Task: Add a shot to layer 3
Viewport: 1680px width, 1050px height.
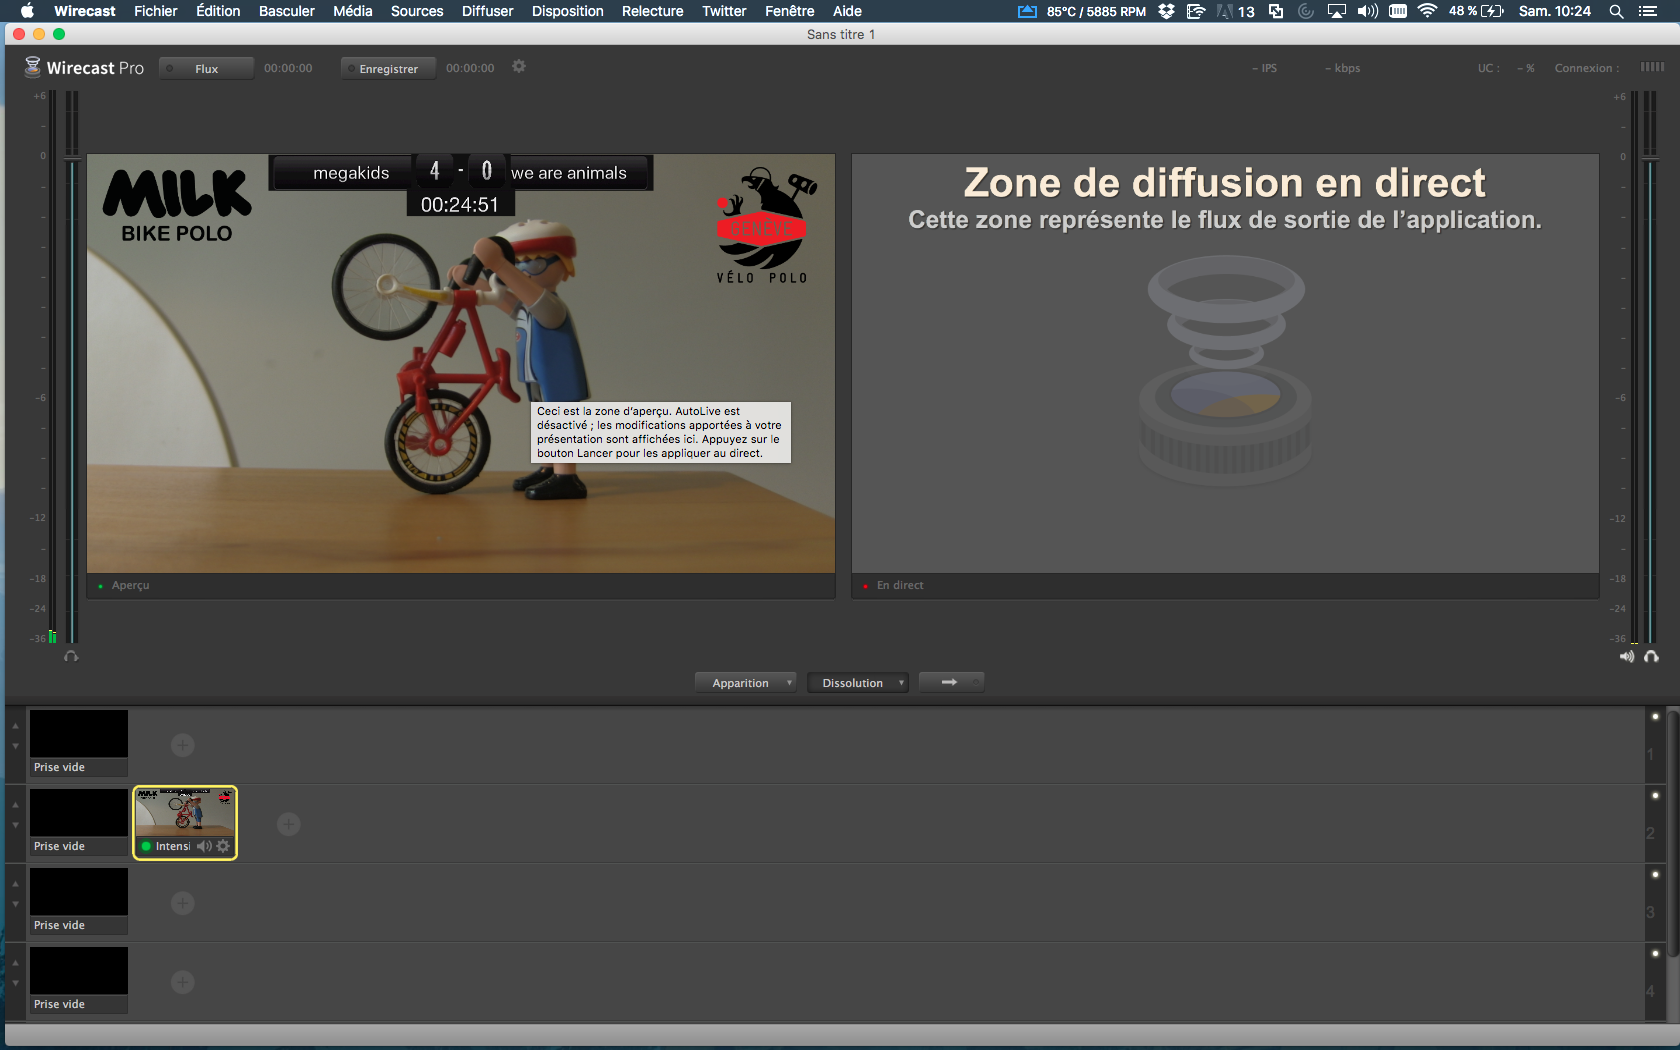Action: click(182, 903)
